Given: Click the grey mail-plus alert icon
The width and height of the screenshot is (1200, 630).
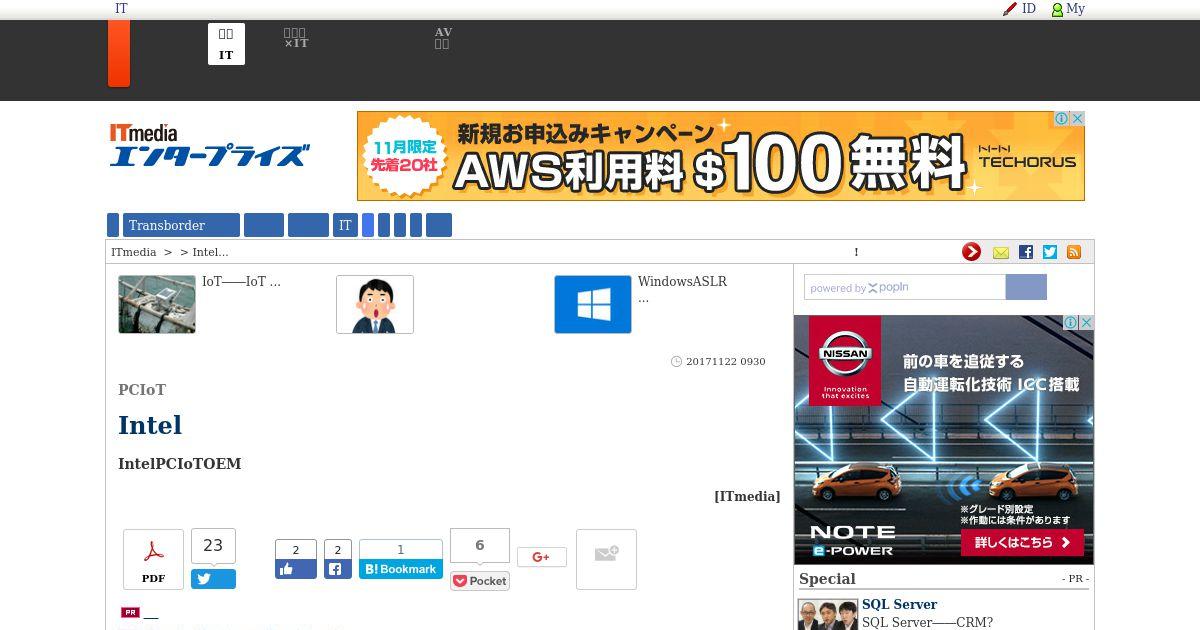Looking at the screenshot, I should pyautogui.click(x=606, y=559).
